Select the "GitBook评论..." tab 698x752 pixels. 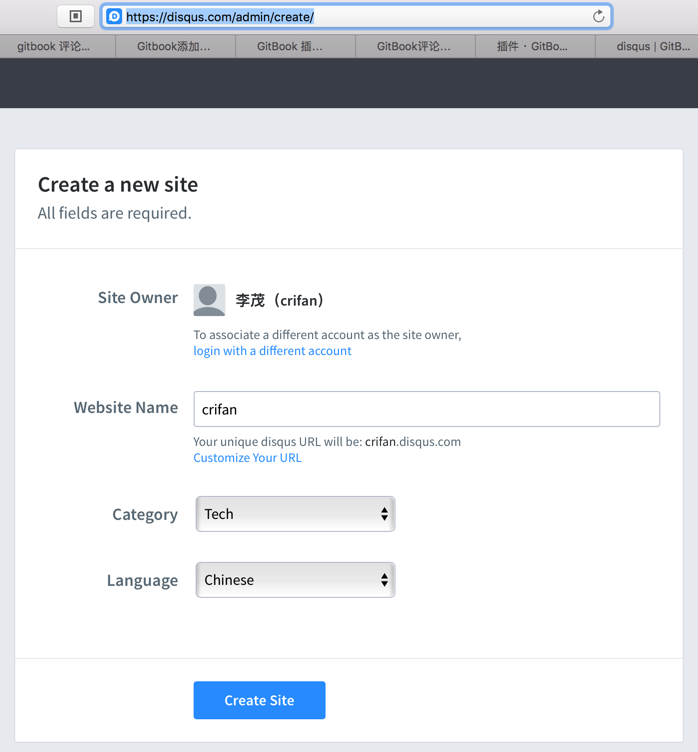(414, 46)
